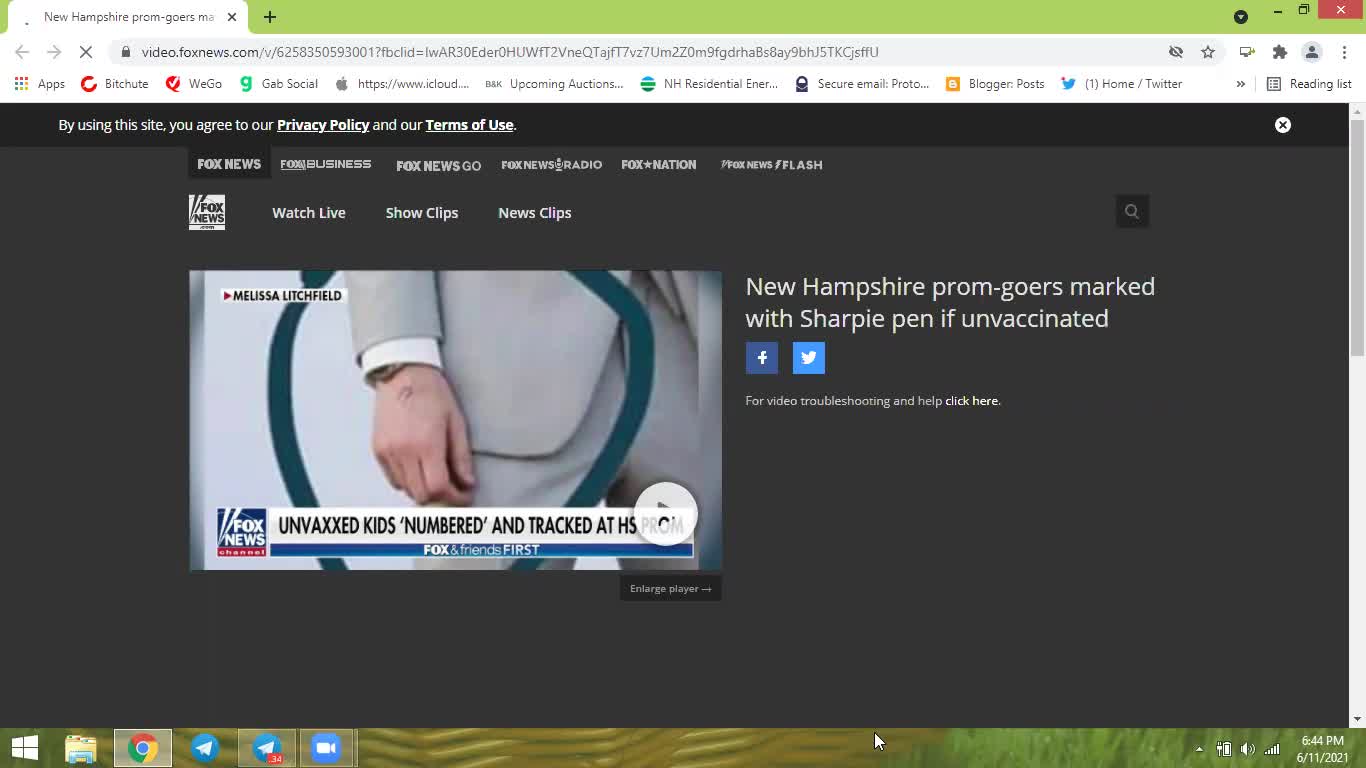
Task: Expand the hidden bookmarks chevron
Action: pos(1241,84)
